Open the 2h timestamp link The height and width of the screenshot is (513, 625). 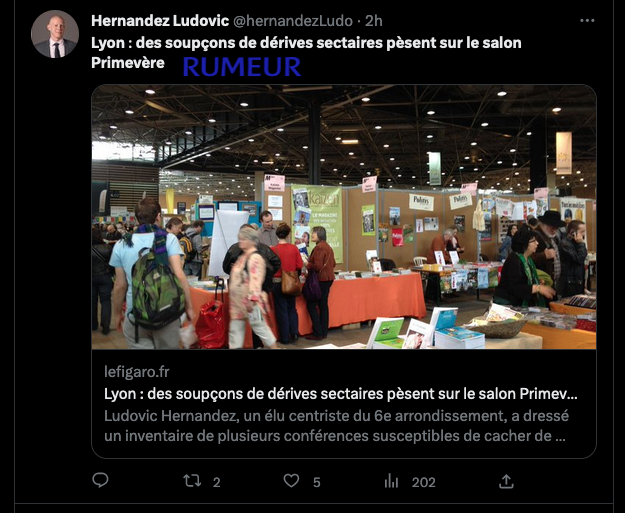(374, 21)
